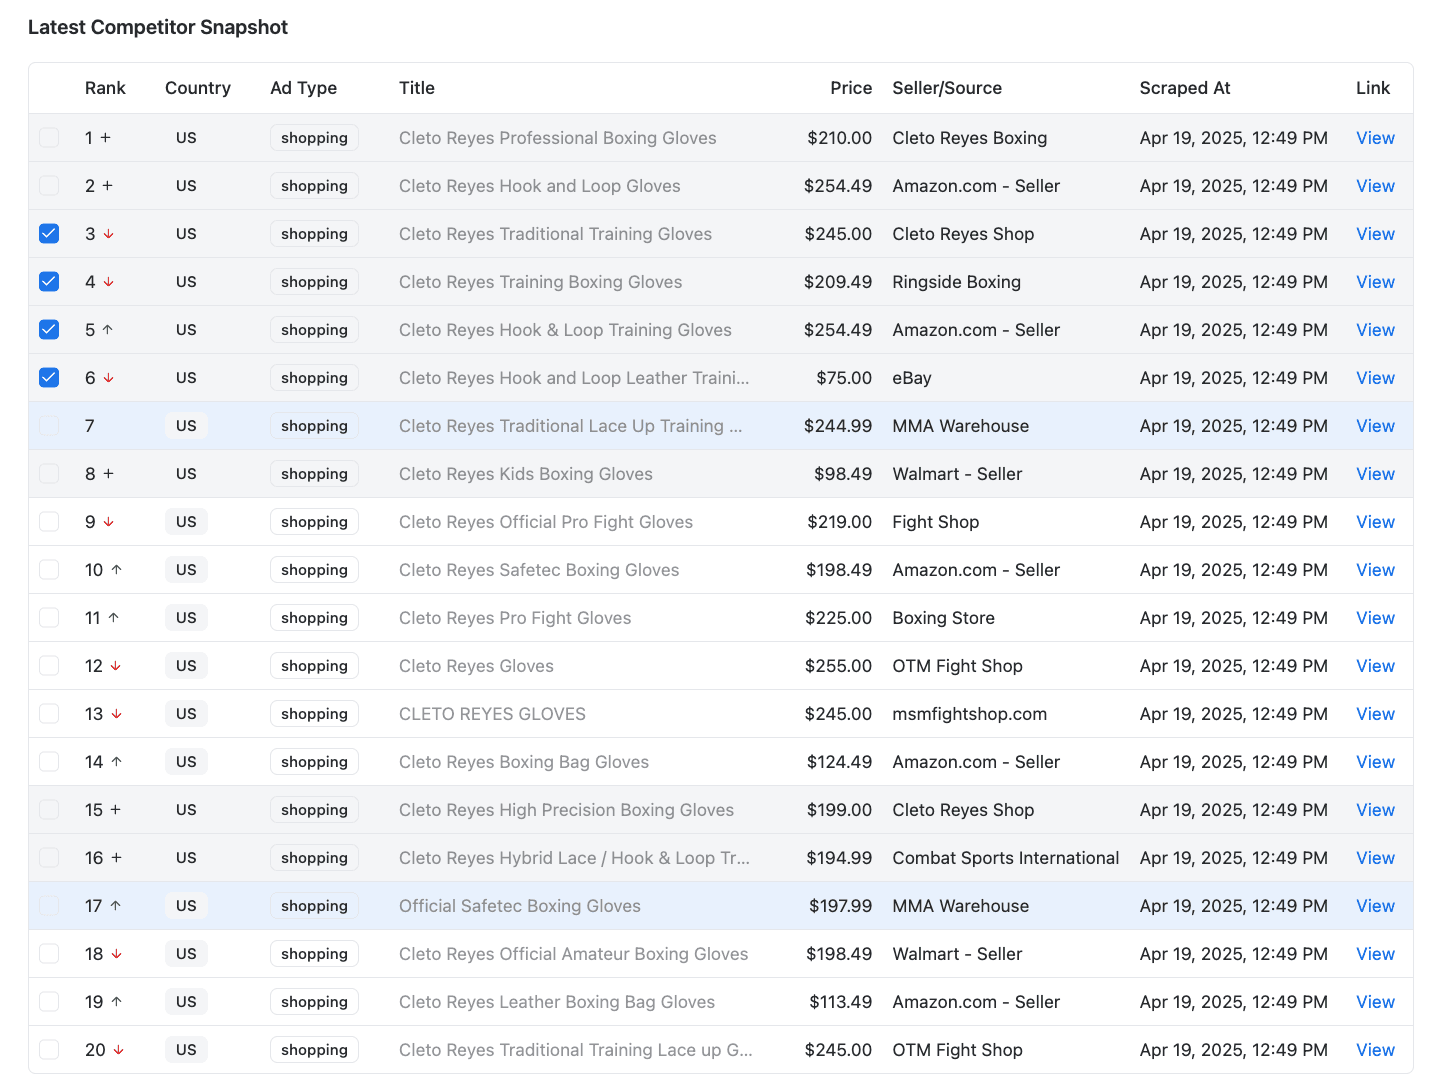Click the shopping tag in rank 19 row
1441x1091 pixels.
pyautogui.click(x=314, y=1002)
